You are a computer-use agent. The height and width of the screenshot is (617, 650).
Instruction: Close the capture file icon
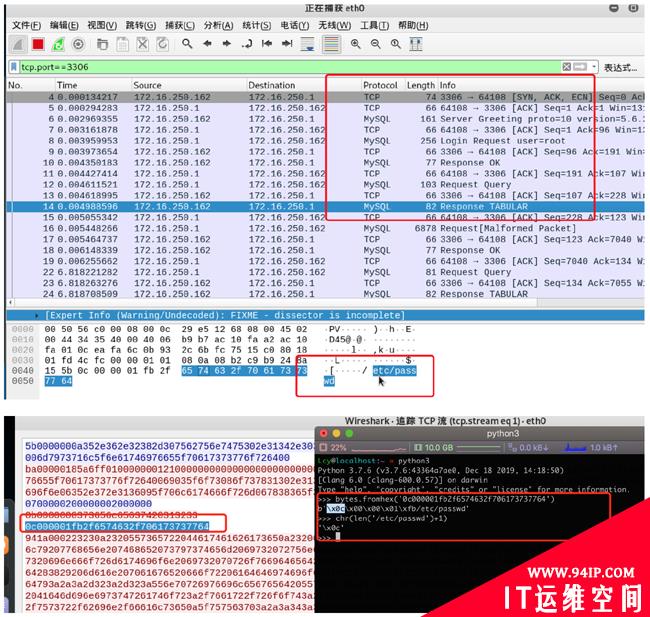click(143, 44)
